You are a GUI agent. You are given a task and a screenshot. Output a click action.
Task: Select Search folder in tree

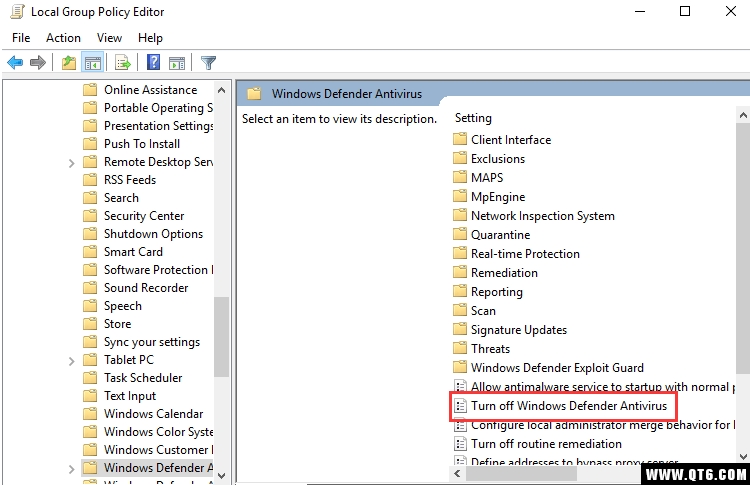(111, 198)
